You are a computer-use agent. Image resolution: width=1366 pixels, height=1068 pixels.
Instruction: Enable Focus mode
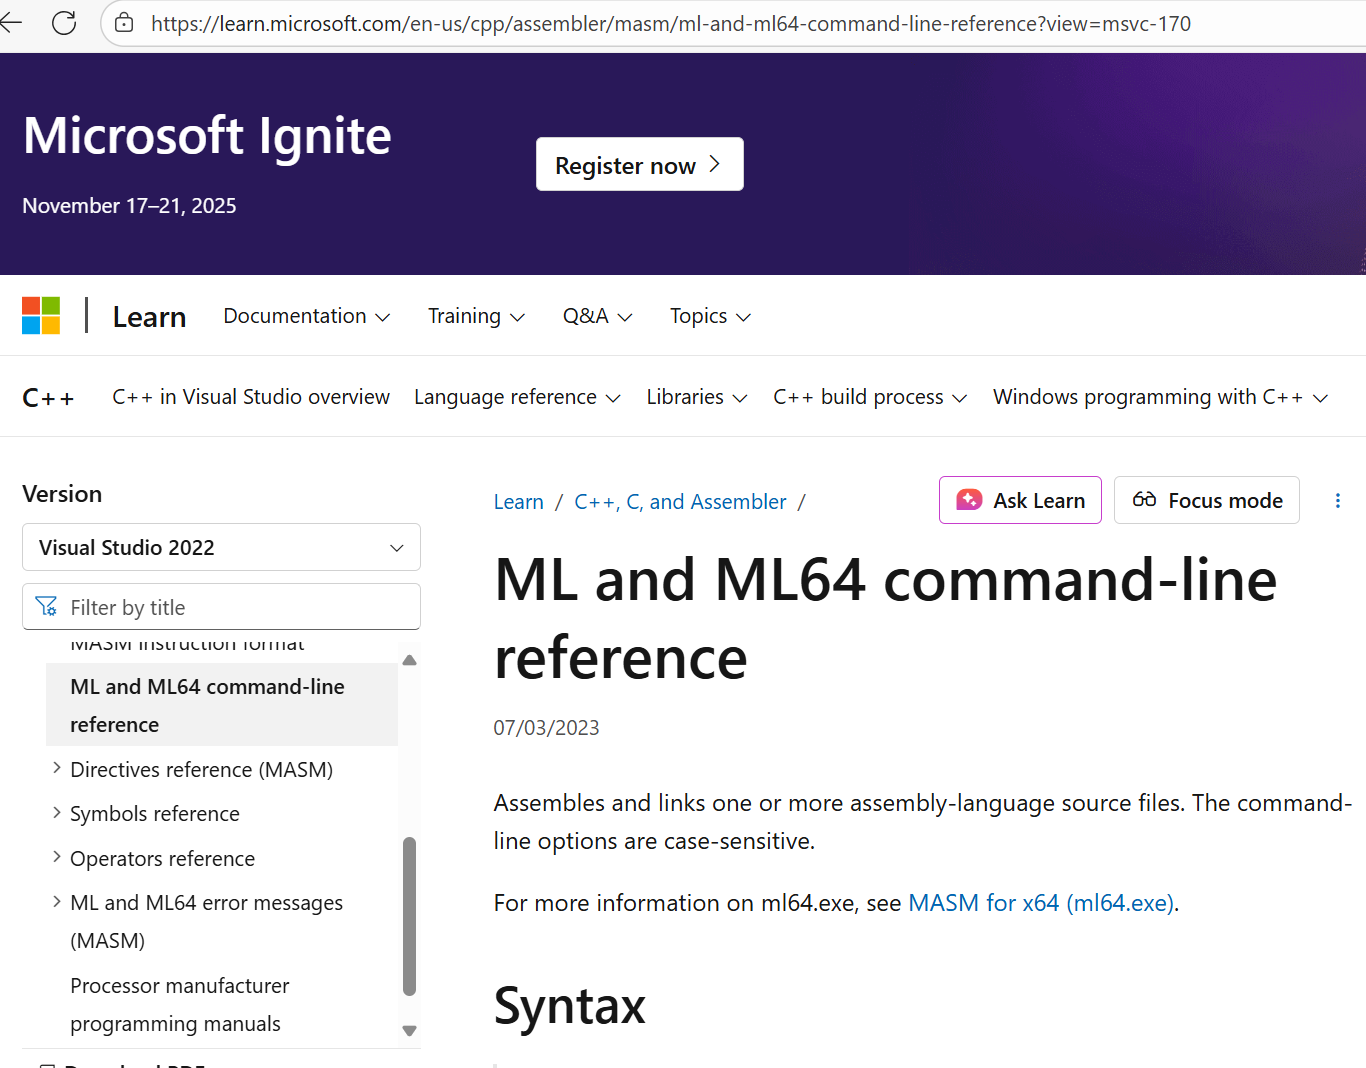pyautogui.click(x=1207, y=500)
